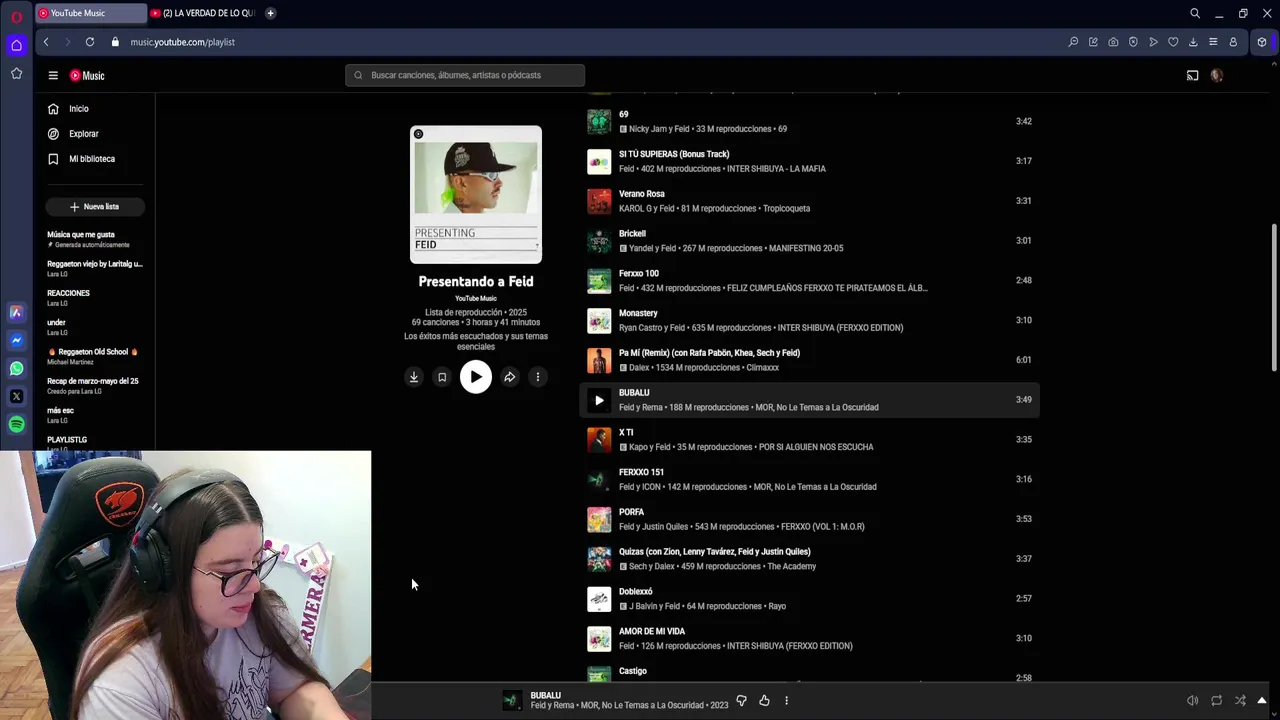Click the page vertical scrollbar thumb

pyautogui.click(x=1274, y=298)
